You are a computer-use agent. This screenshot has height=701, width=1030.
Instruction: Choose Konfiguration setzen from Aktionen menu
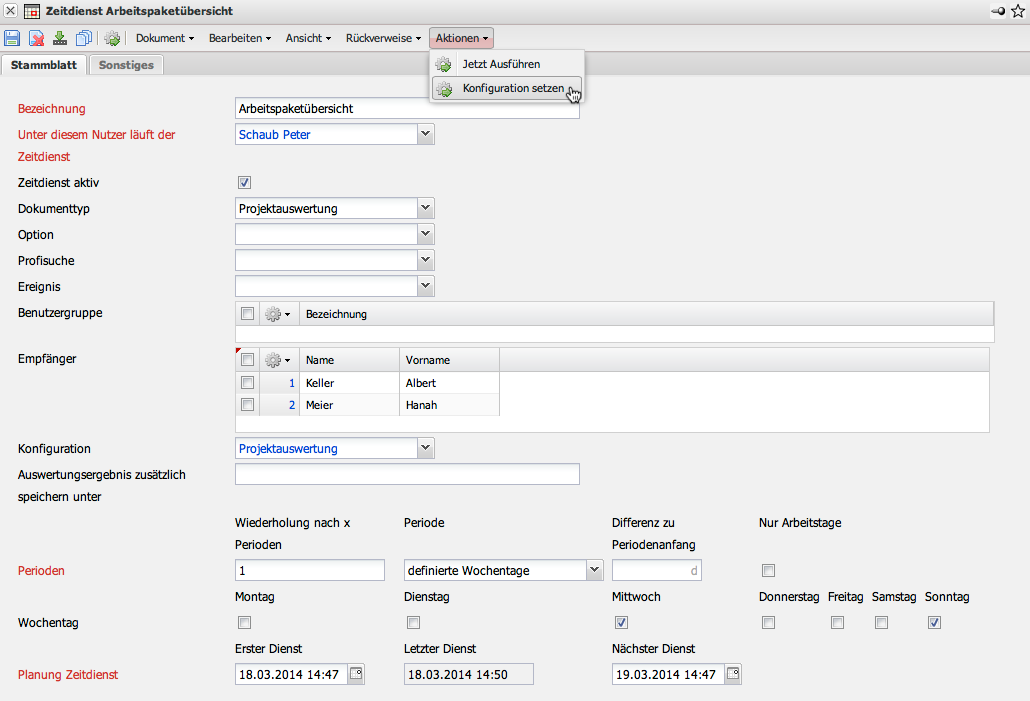[512, 89]
